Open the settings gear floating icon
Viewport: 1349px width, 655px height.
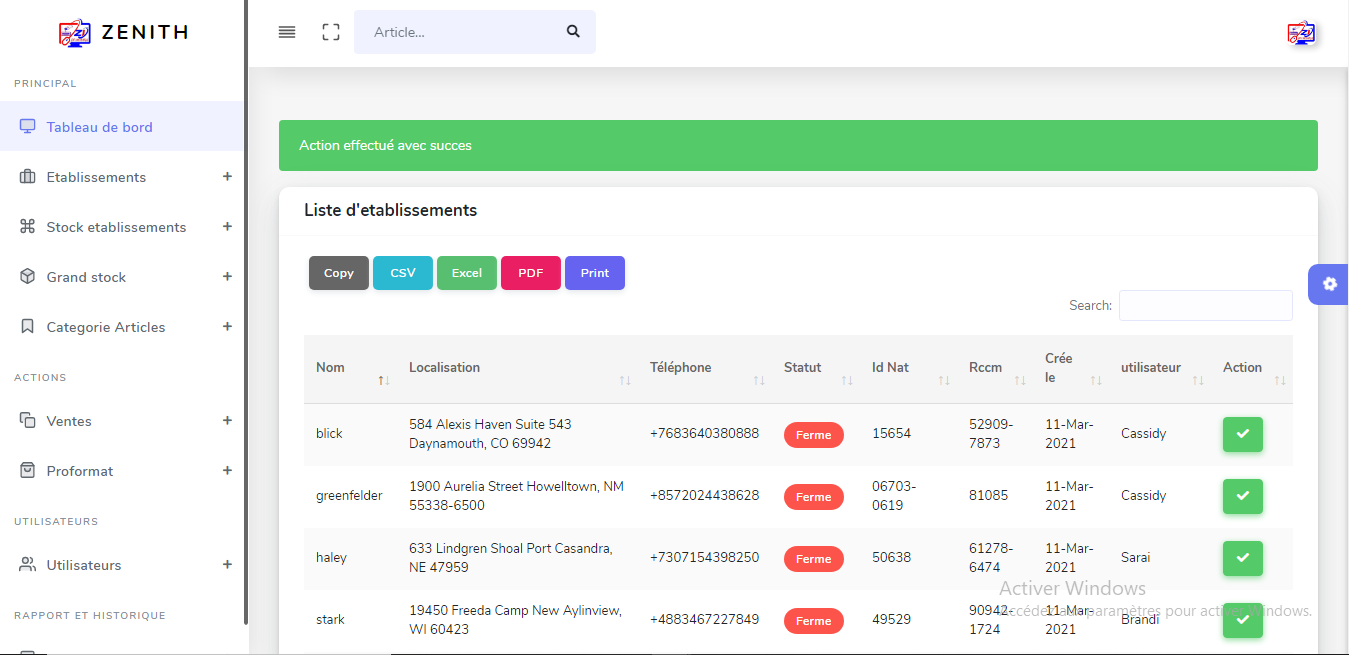(1329, 284)
